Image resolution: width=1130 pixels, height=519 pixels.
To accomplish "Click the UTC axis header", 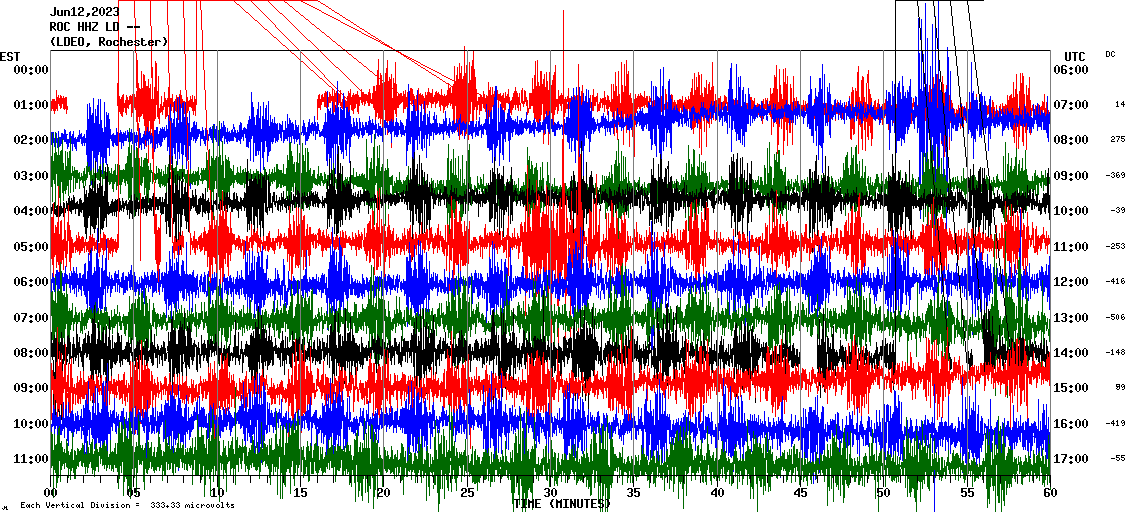I will click(x=1075, y=56).
